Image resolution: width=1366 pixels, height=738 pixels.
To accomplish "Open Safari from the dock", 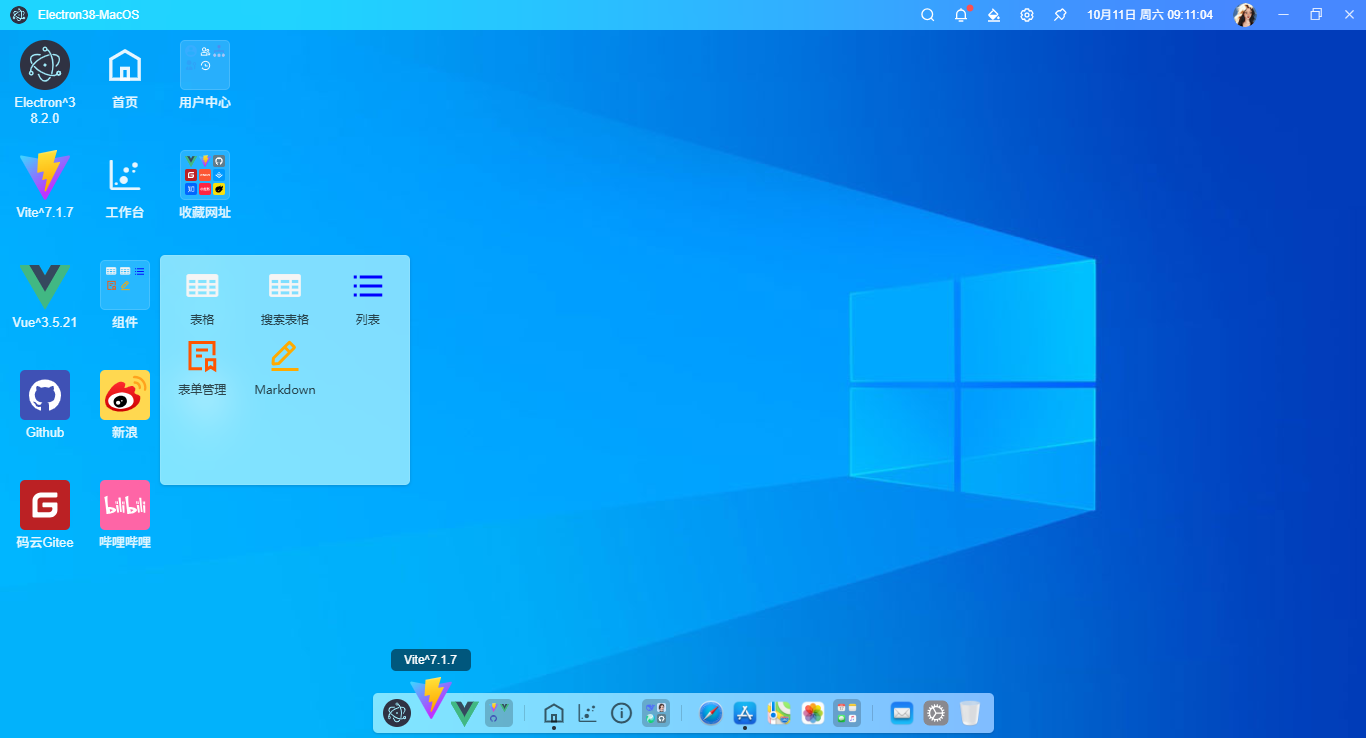I will click(711, 713).
